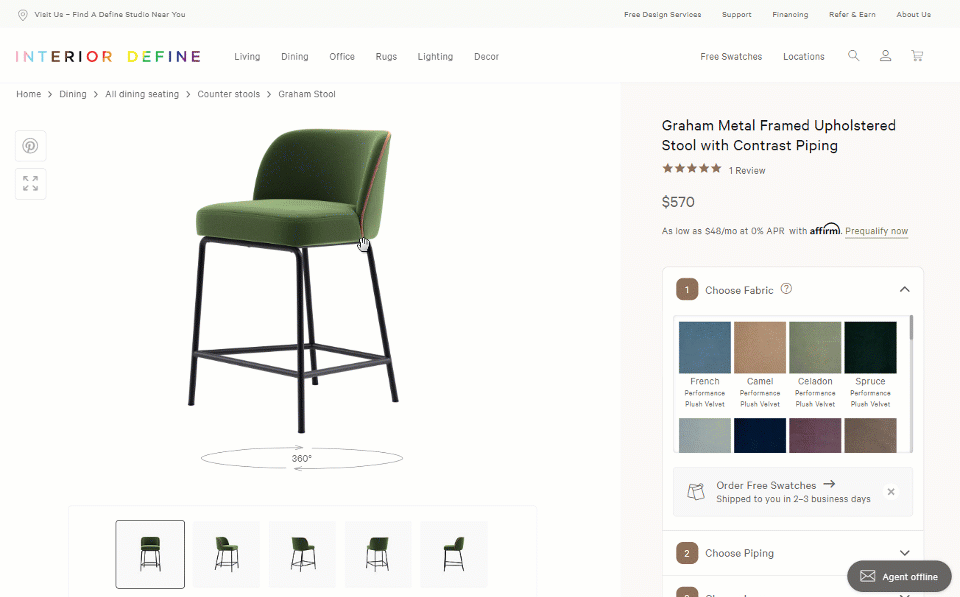
Task: Click the location pin icon
Action: click(x=23, y=15)
